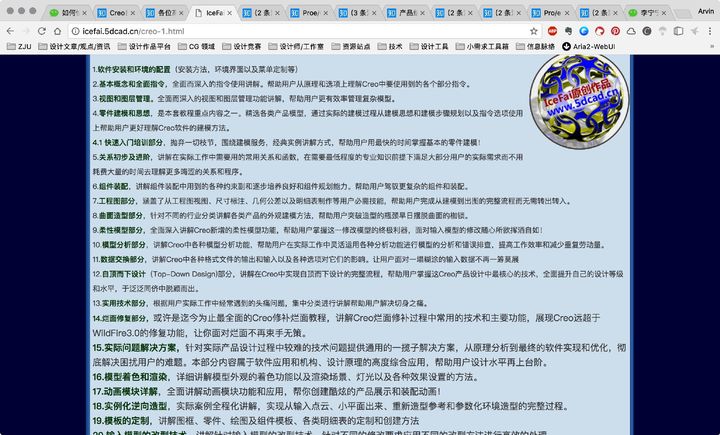Open the Pinterest save extension
Viewport: 720px width, 435px height.
pos(615,31)
